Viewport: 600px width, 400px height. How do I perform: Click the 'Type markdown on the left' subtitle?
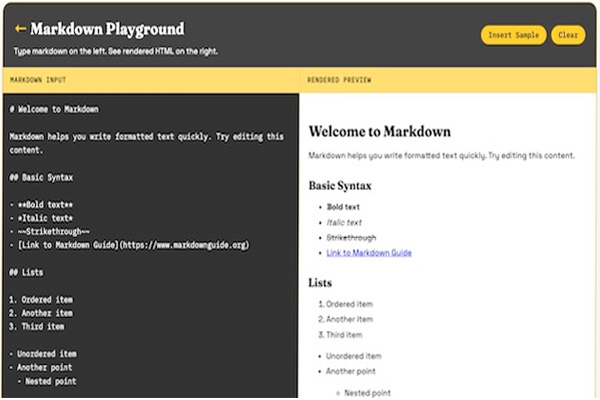tap(116, 51)
